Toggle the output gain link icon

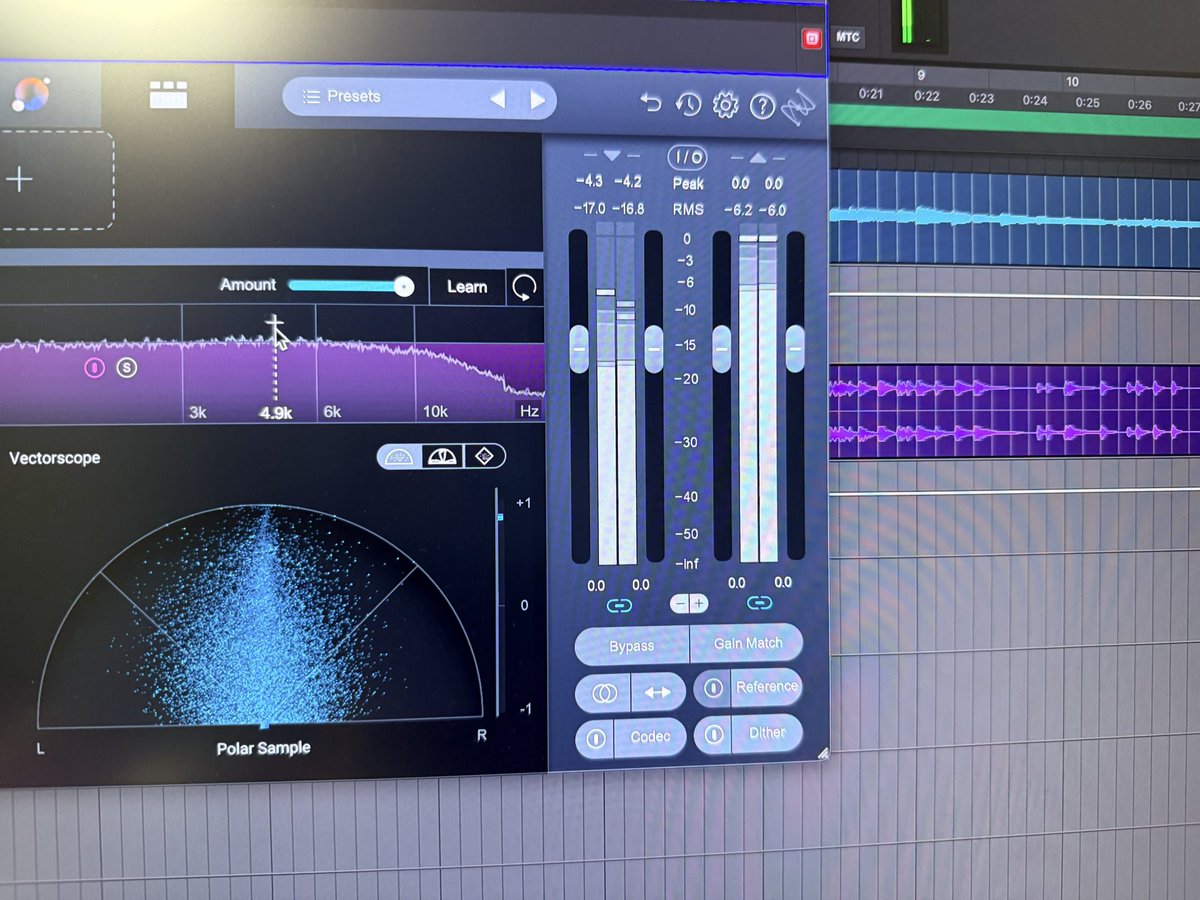759,603
